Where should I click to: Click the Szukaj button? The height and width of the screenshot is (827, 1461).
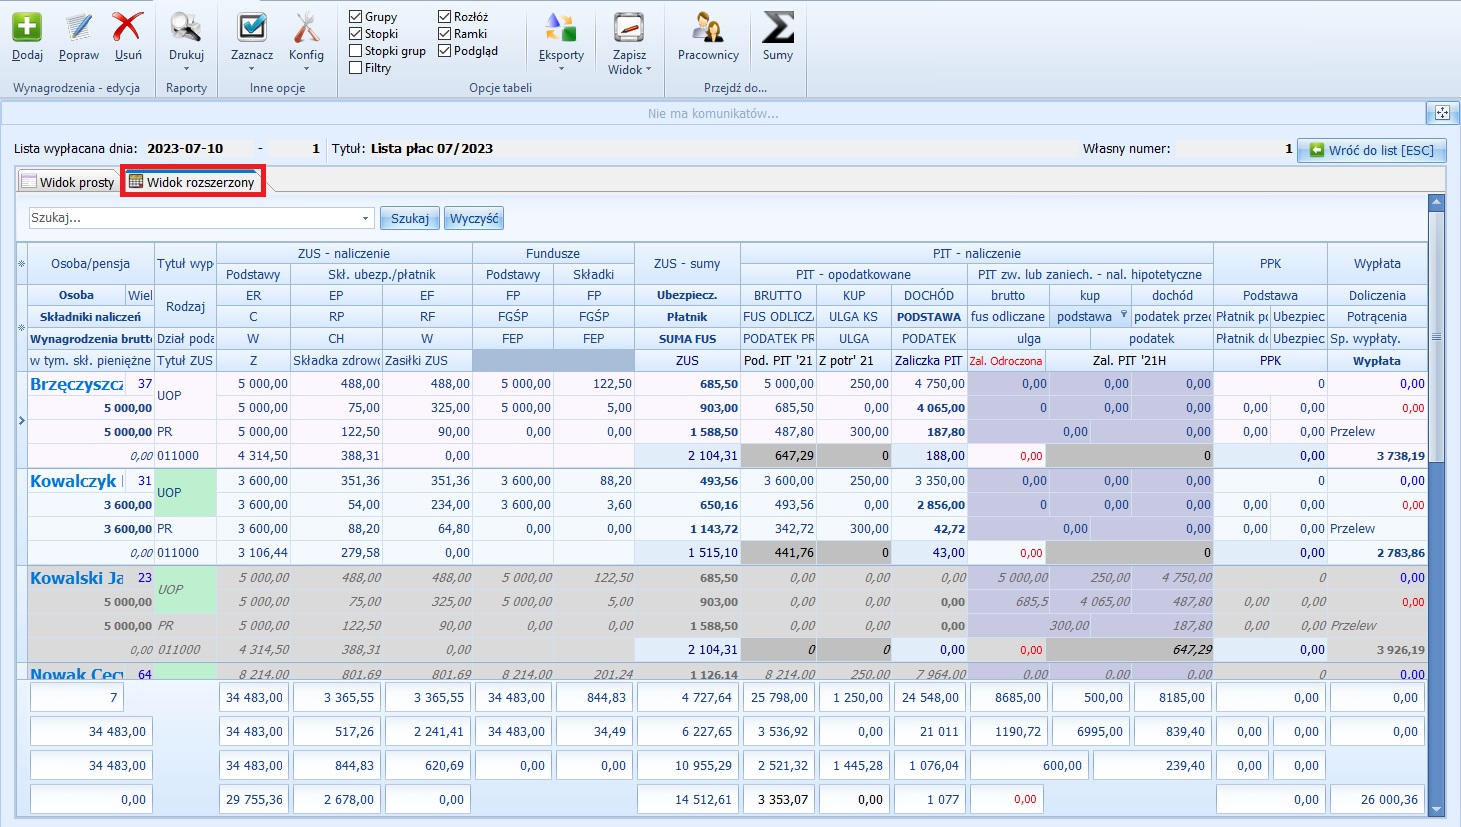coord(410,218)
